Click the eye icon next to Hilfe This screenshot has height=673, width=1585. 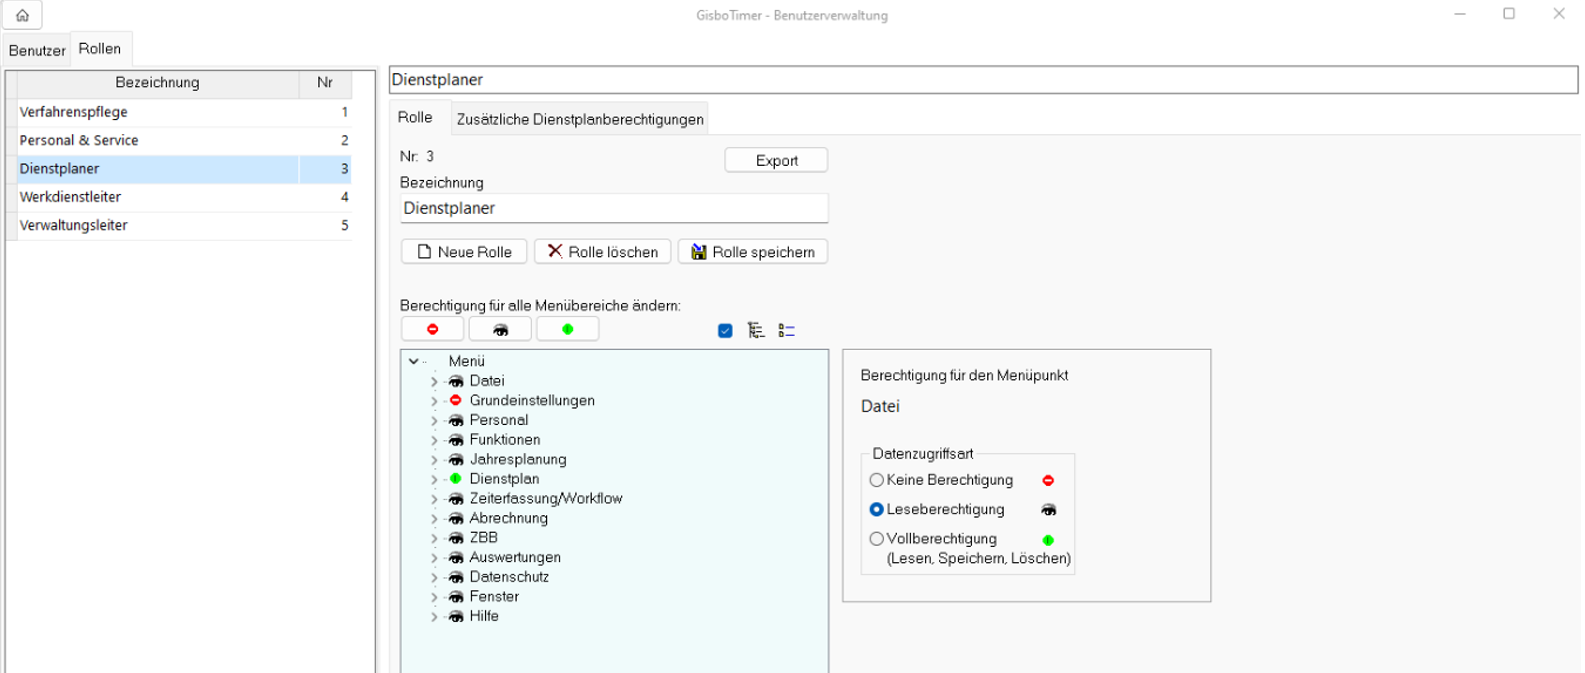(456, 616)
